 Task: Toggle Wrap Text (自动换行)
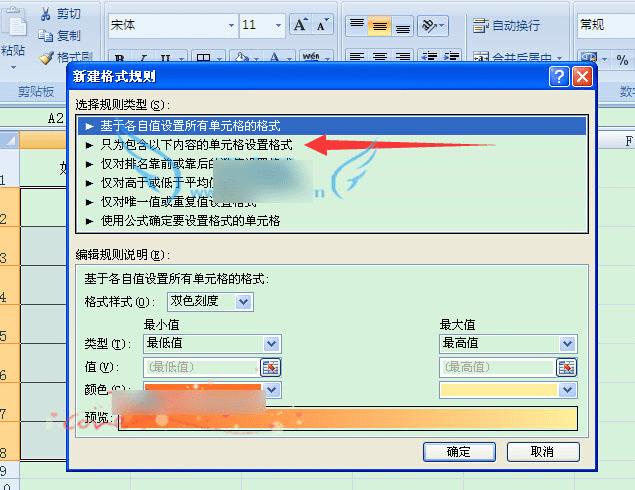click(x=506, y=26)
